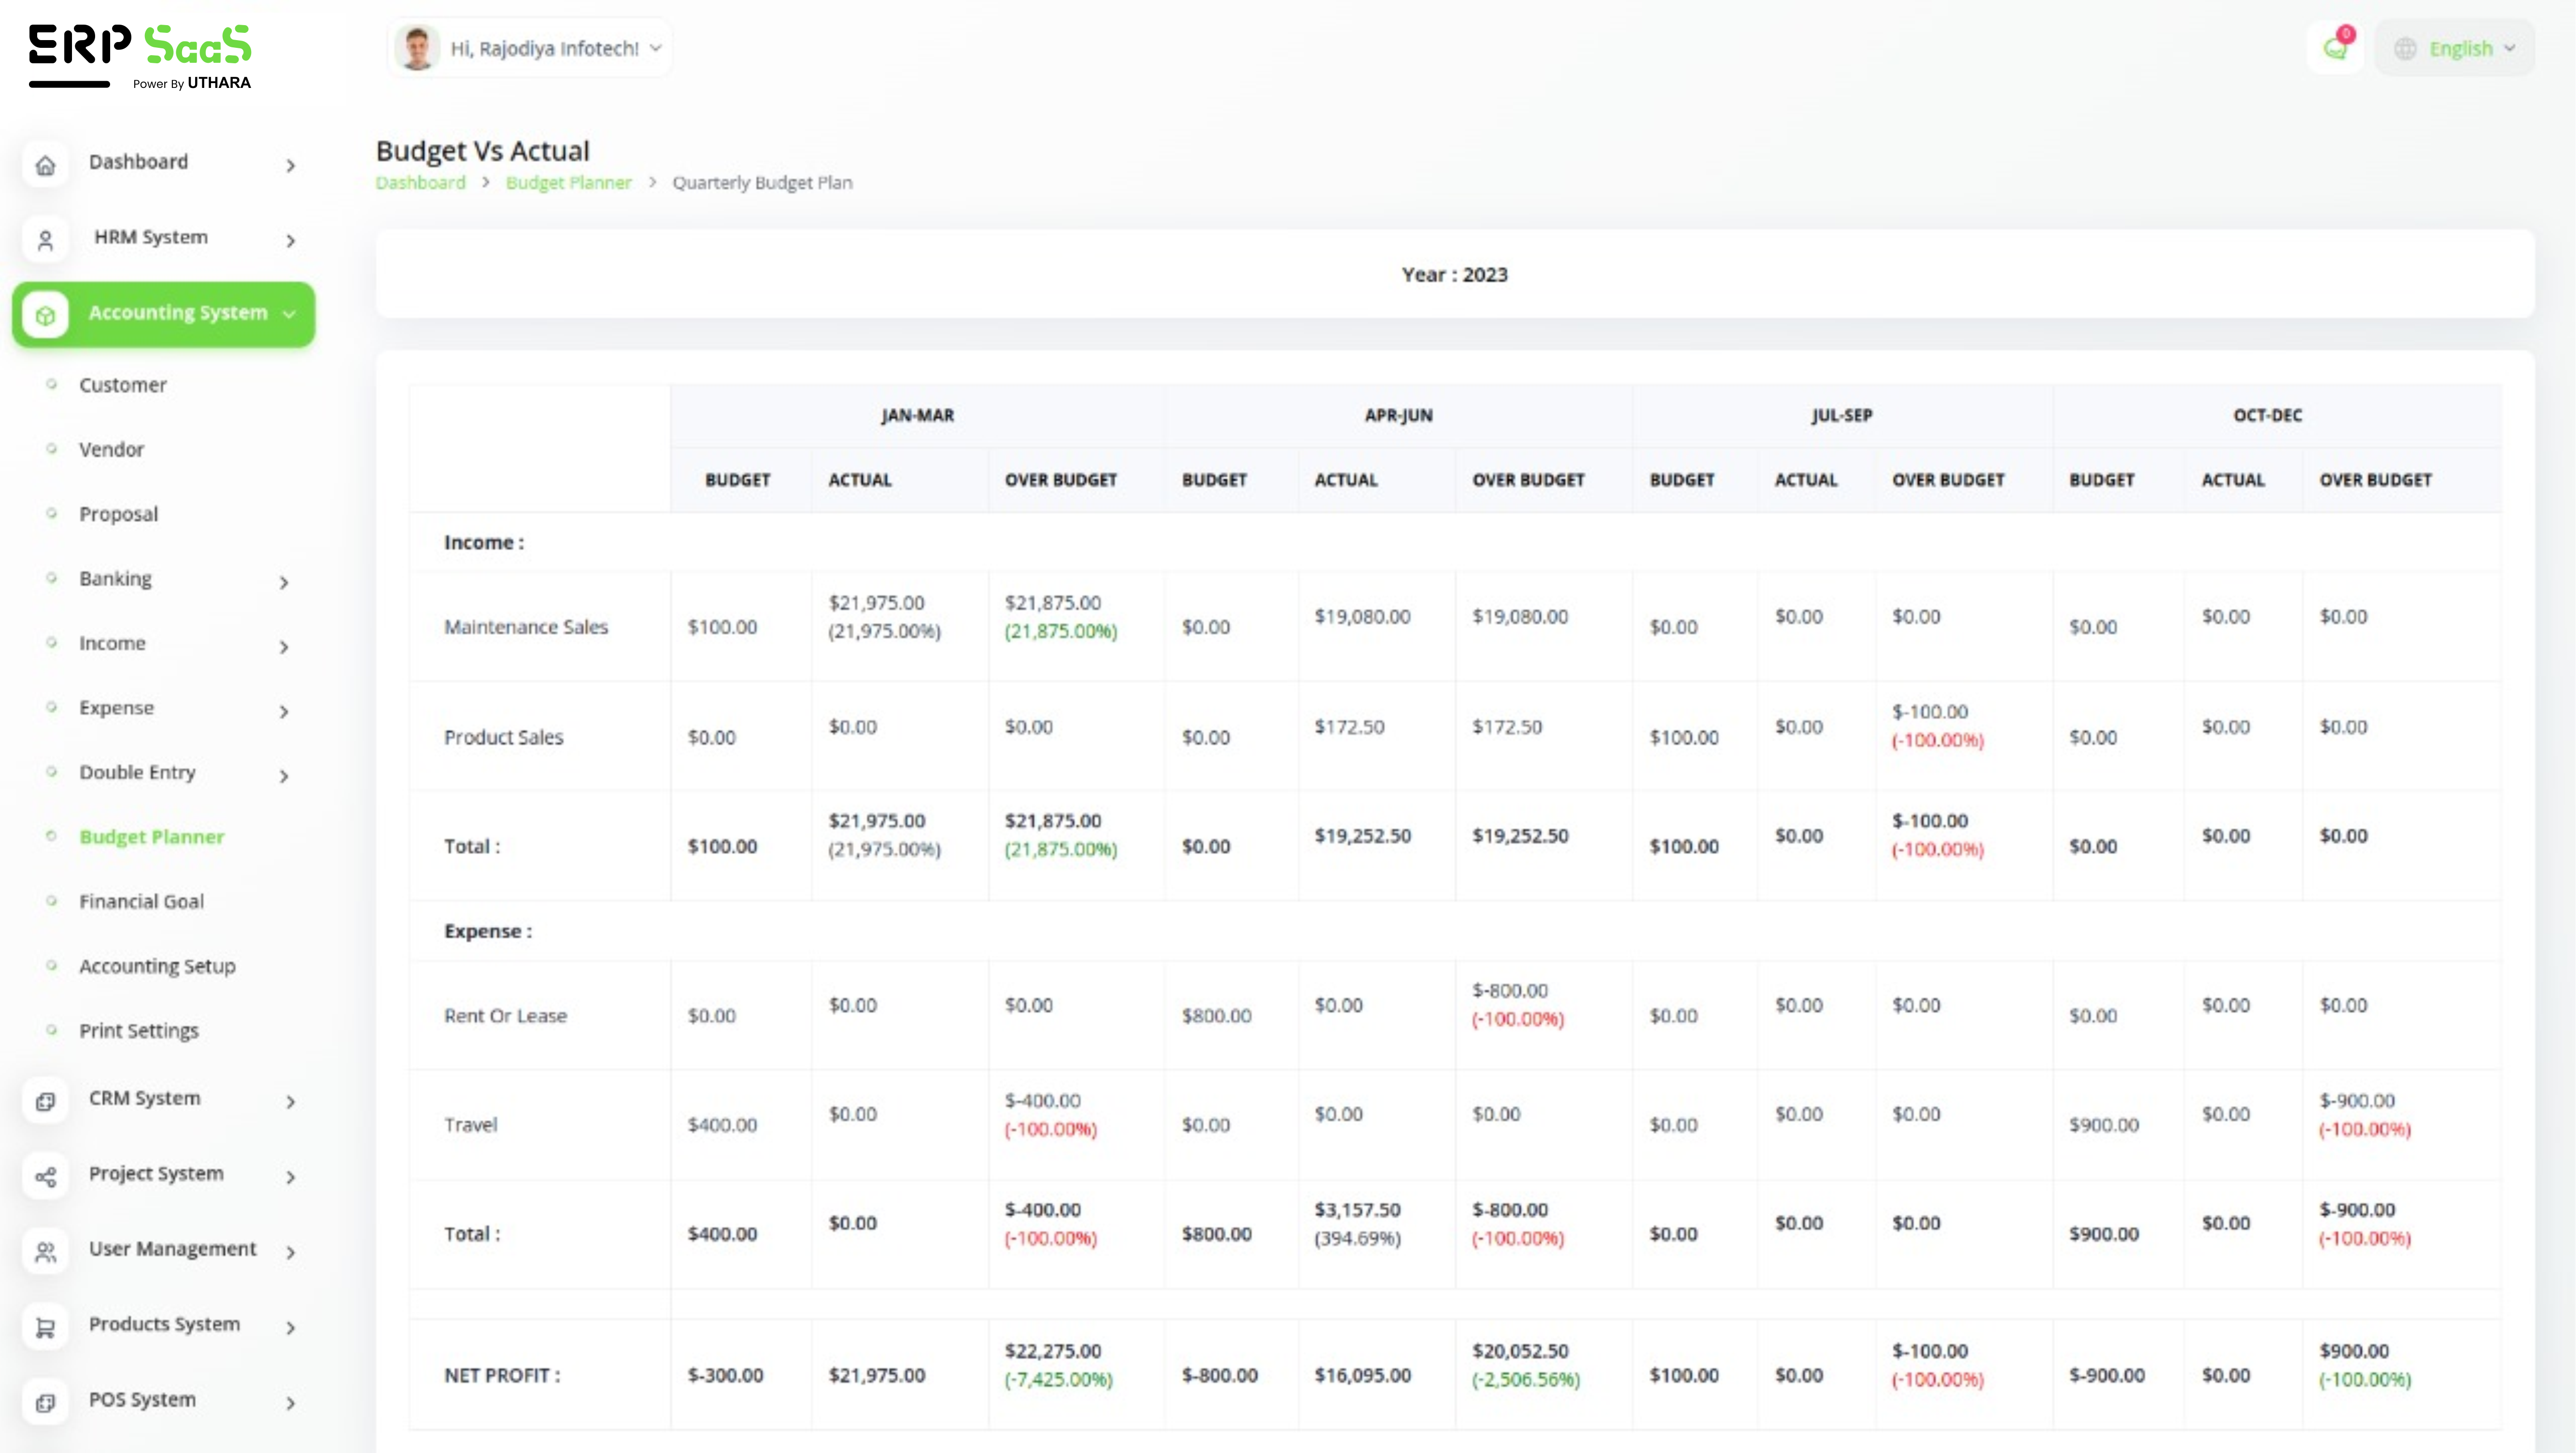Click the Project System share icon
This screenshot has height=1453, width=2576.
coord(45,1176)
